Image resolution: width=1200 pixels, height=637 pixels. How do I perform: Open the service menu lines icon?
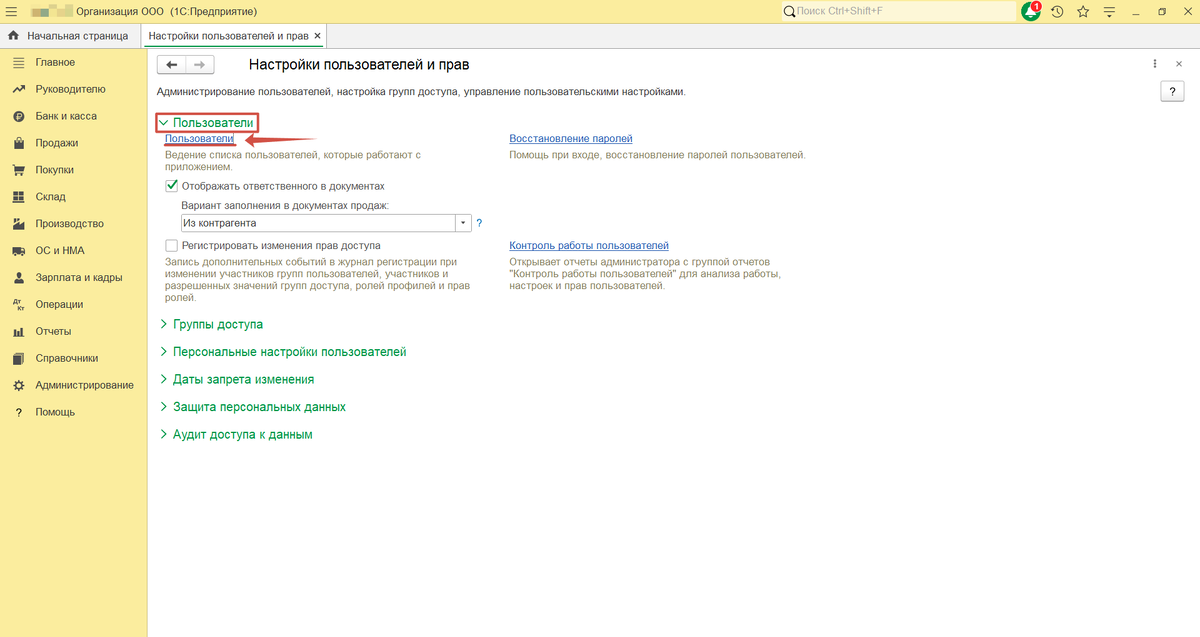coord(1109,12)
